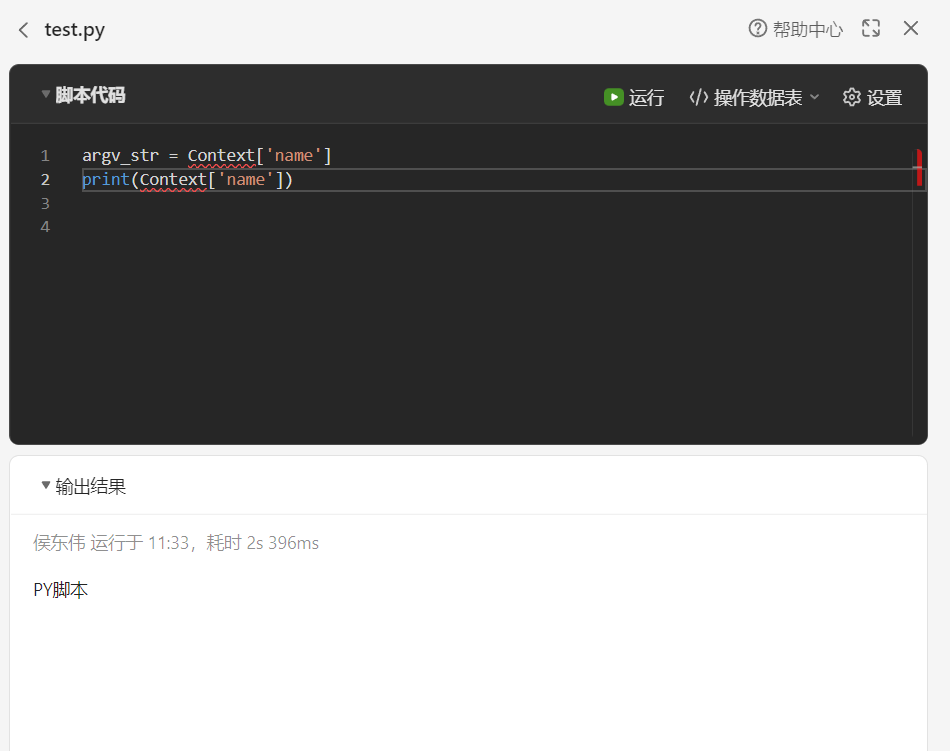Select line number 1 in the gutter
Image resolution: width=950 pixels, height=751 pixels.
45,156
